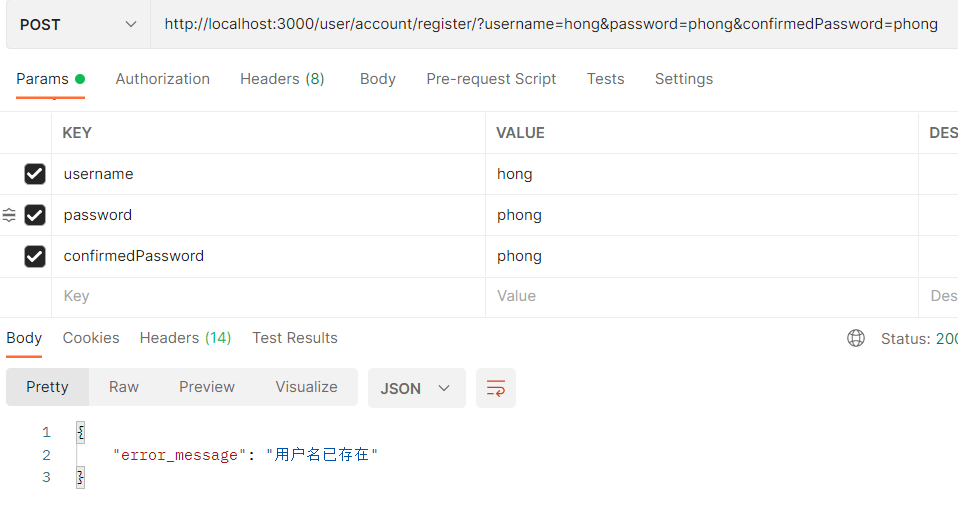Select the Preview response view

pyautogui.click(x=207, y=387)
